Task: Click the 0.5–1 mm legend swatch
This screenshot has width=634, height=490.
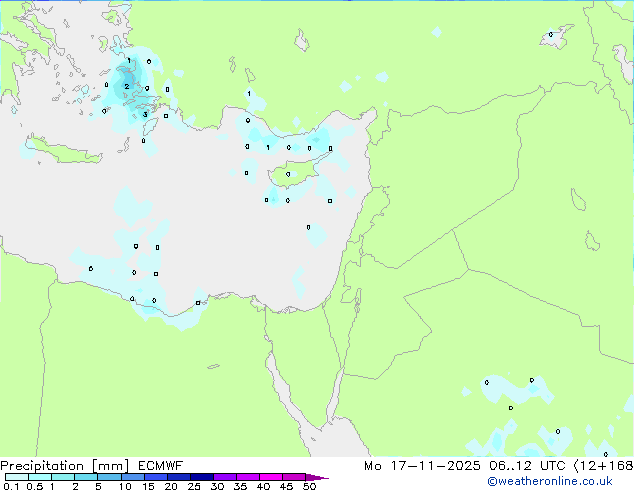Action: click(40, 477)
